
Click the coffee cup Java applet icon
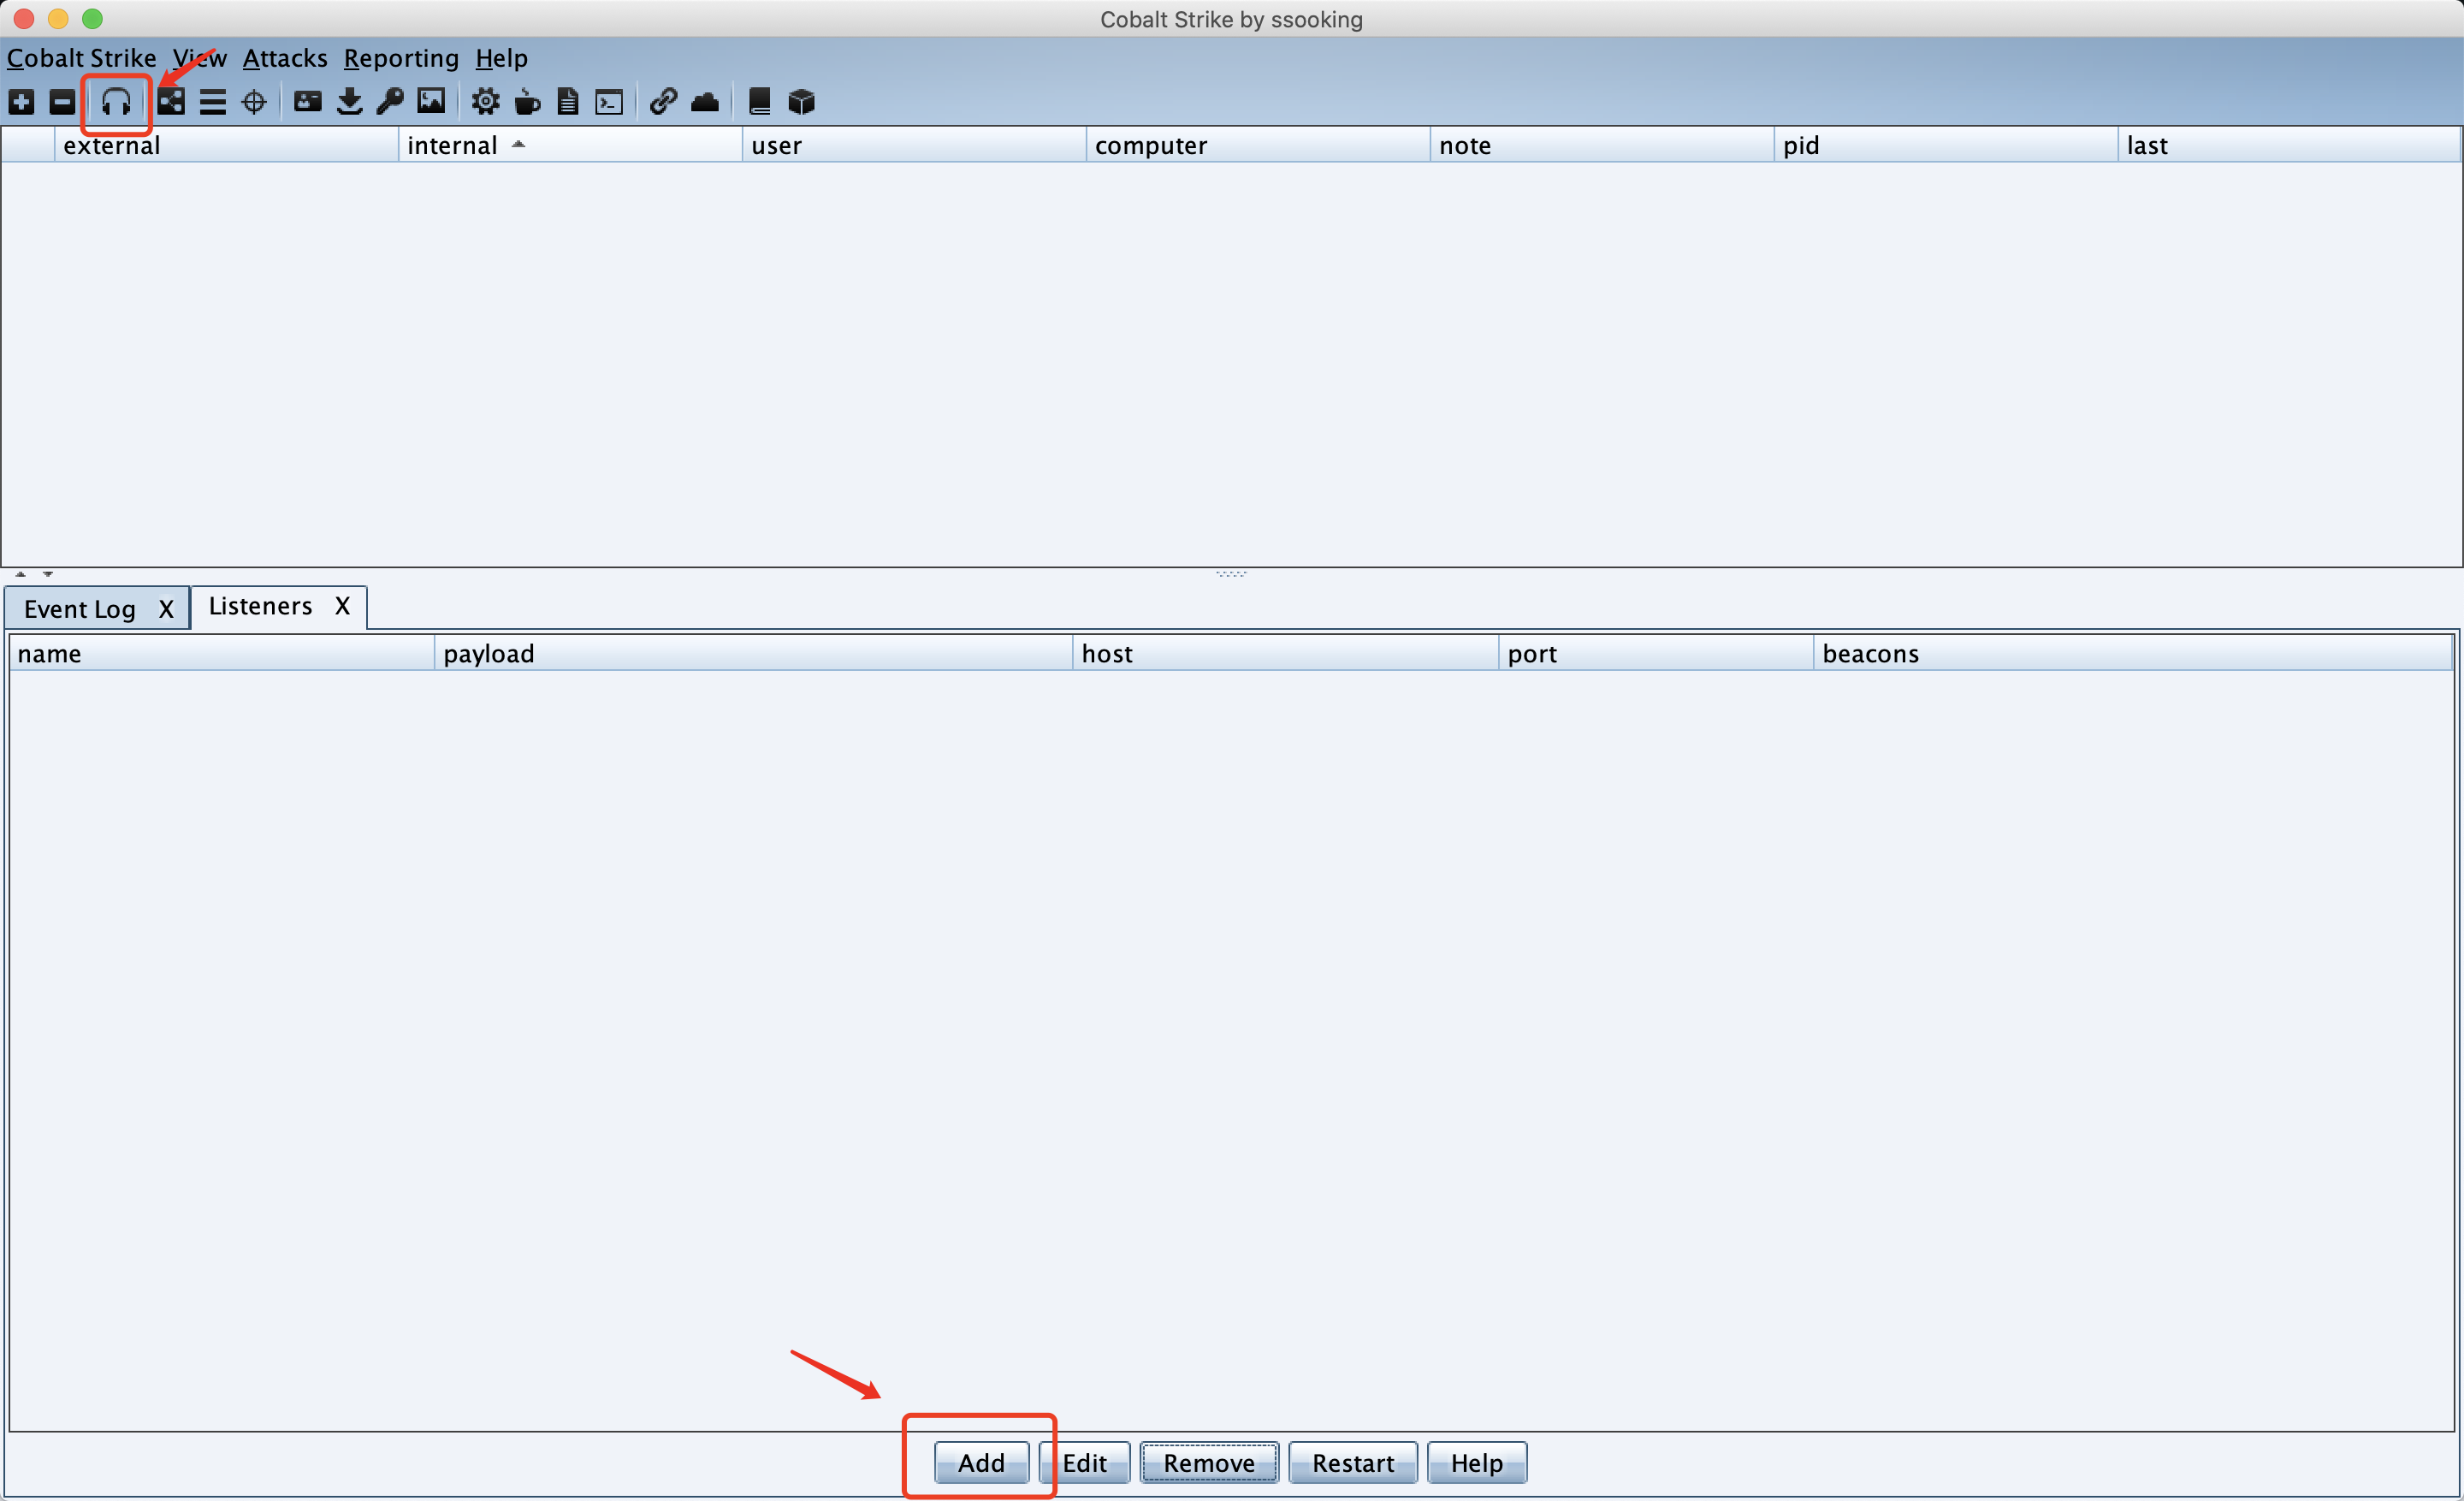pos(527,102)
